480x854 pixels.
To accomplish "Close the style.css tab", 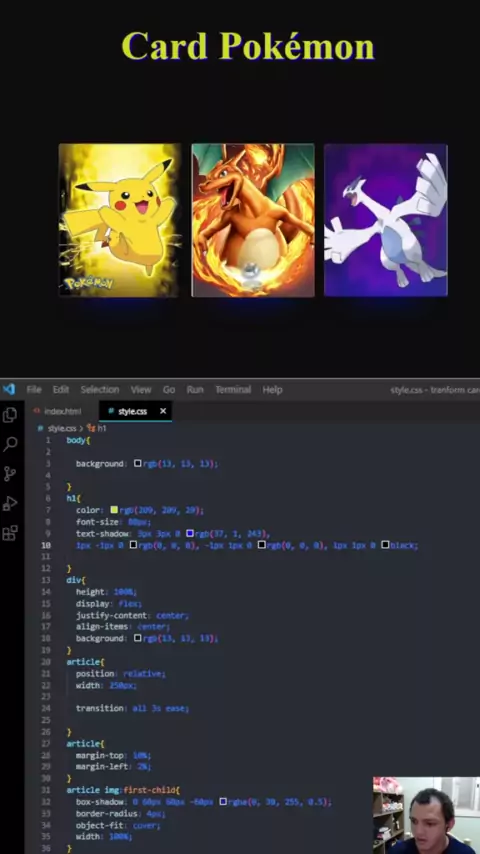I will coord(163,411).
